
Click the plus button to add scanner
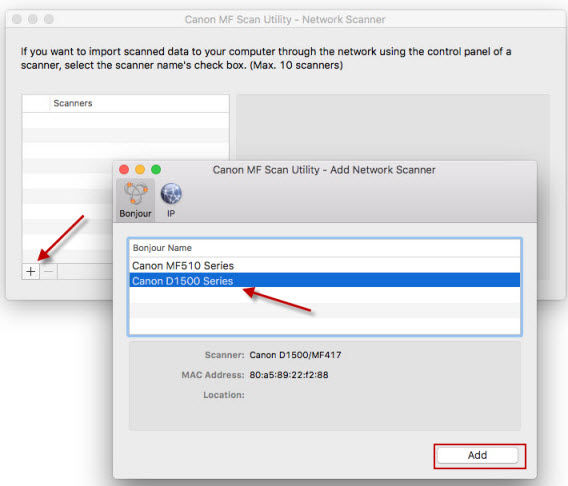pos(31,271)
